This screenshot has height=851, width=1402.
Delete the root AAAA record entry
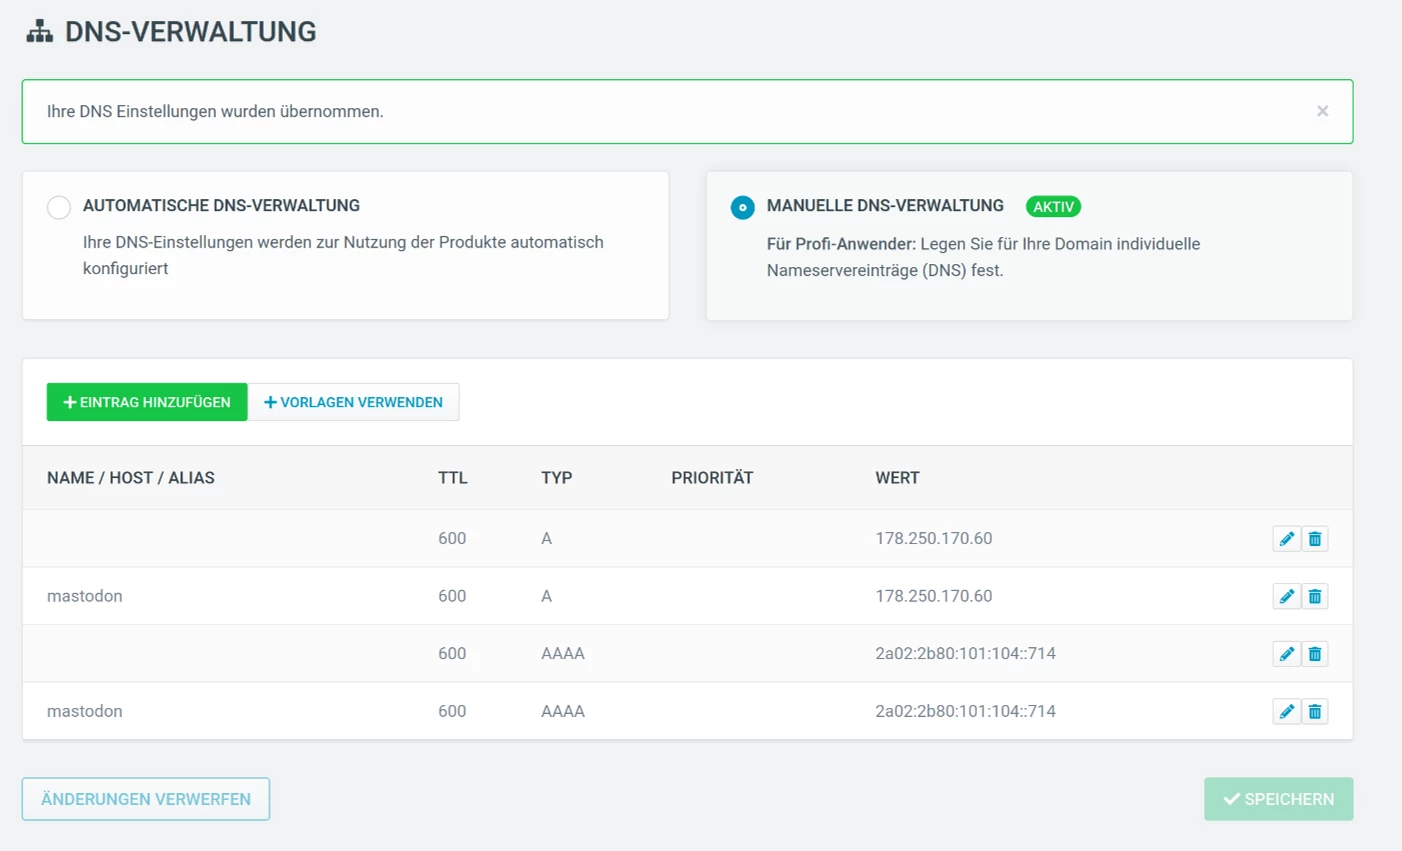tap(1315, 654)
